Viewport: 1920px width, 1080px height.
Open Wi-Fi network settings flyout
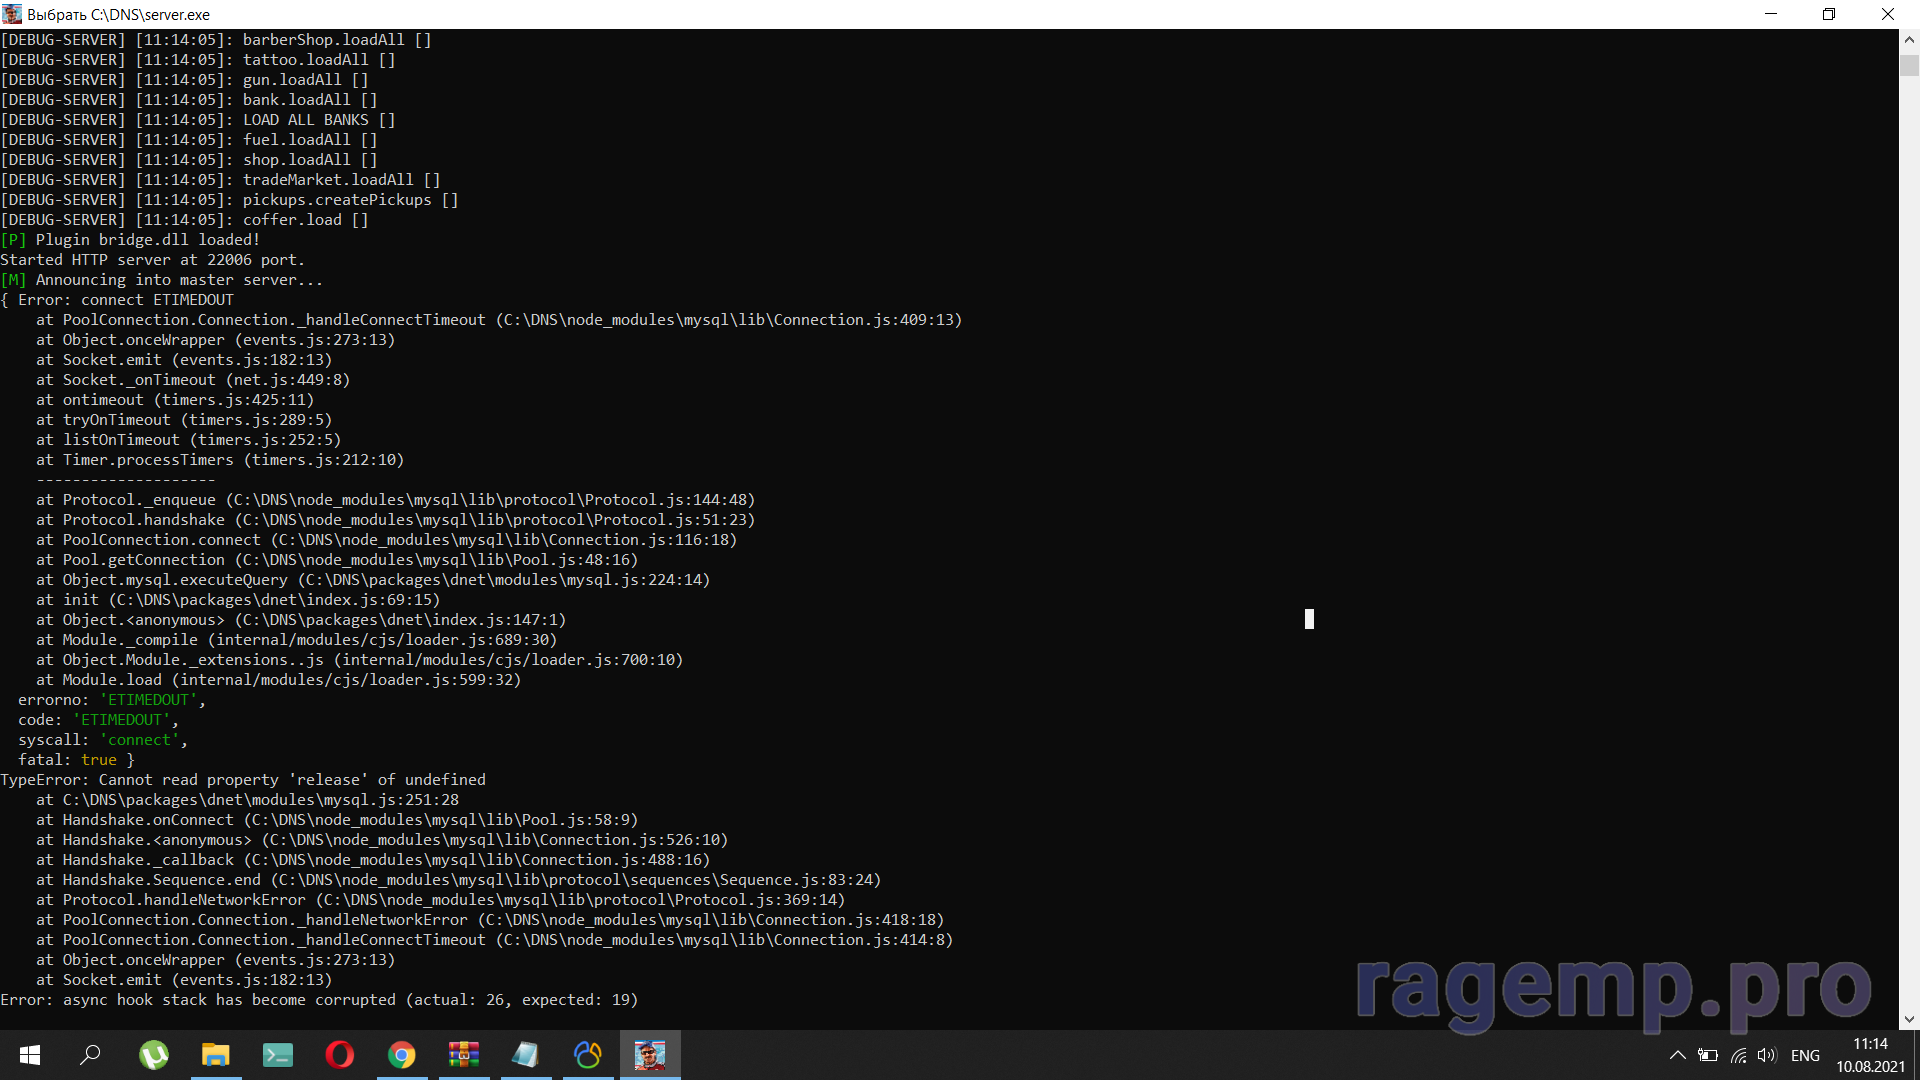tap(1739, 1055)
